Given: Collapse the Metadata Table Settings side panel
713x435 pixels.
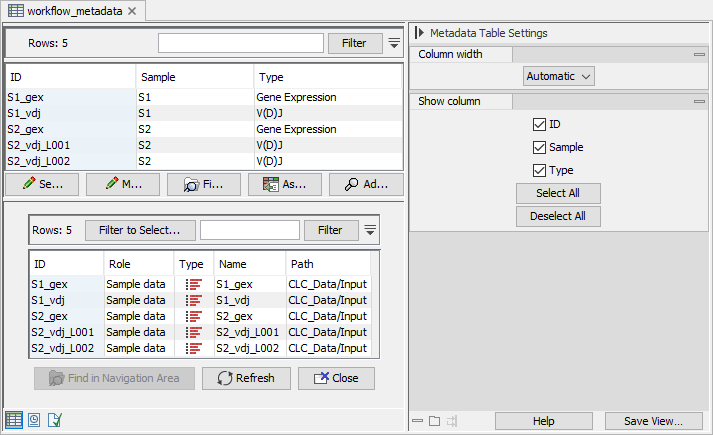Looking at the screenshot, I should 419,33.
